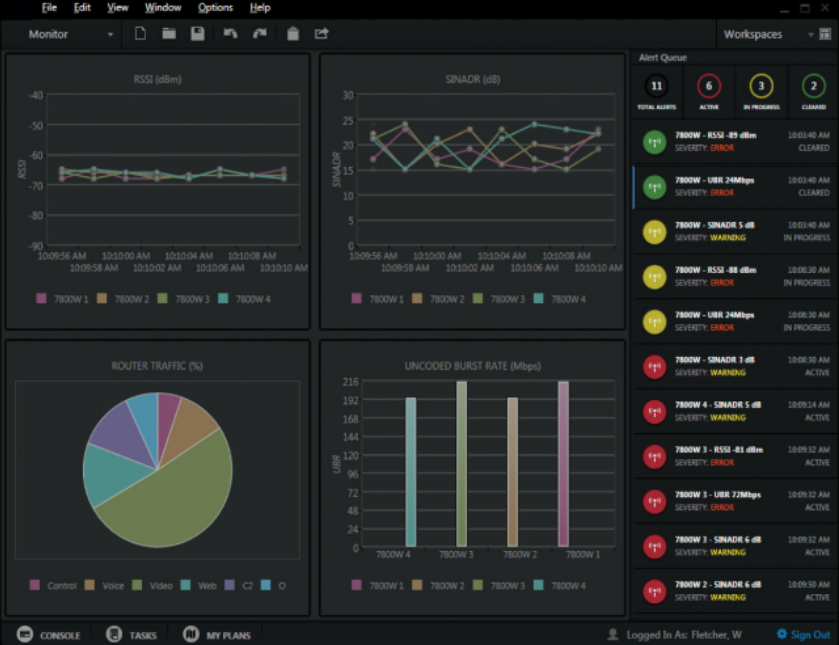
Task: Export via the share arrow toolbar icon
Action: click(320, 33)
